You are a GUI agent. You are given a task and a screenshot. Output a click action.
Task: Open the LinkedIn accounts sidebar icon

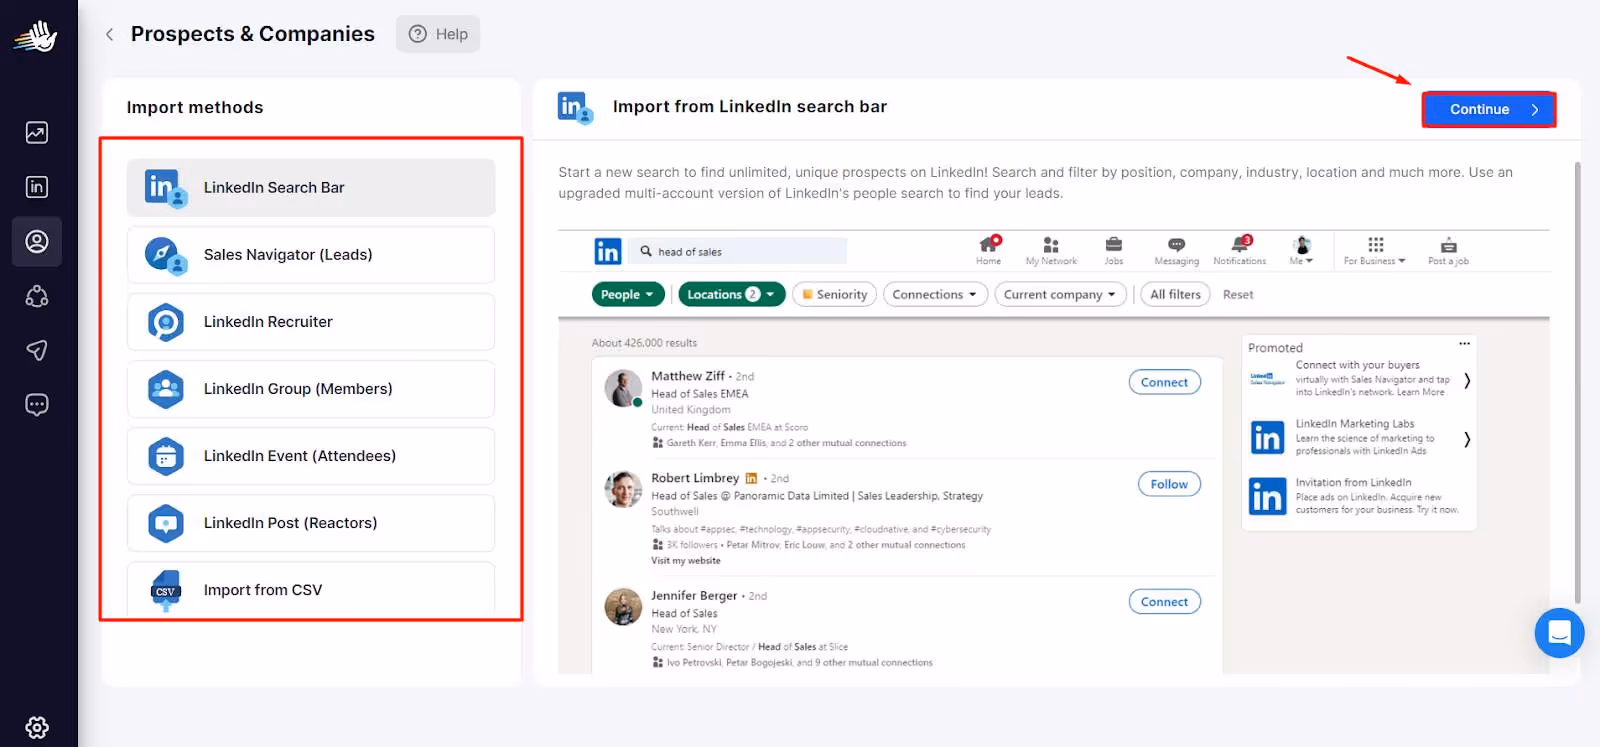[x=37, y=187]
